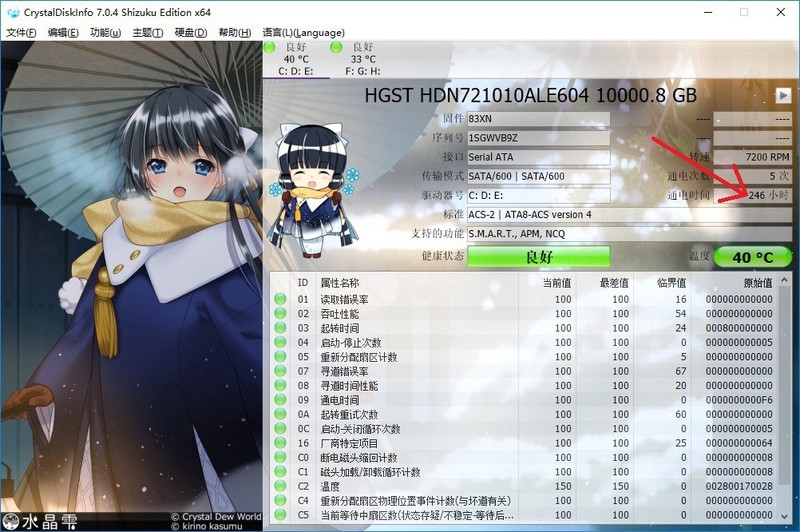Select raw value 000800000000
This screenshot has height=532, width=800.
[739, 328]
